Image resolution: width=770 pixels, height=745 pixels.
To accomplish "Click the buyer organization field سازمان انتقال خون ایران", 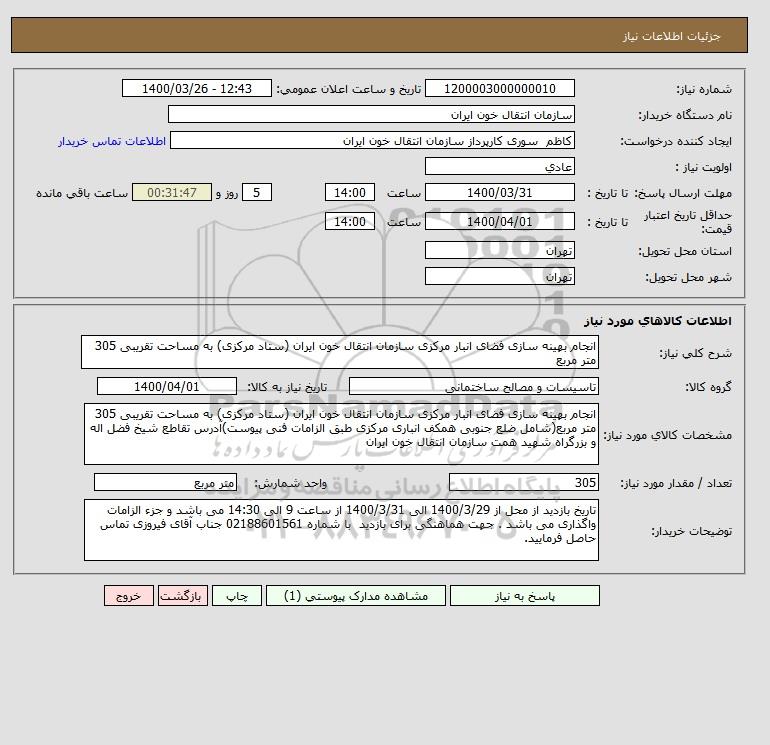I will pyautogui.click(x=371, y=114).
